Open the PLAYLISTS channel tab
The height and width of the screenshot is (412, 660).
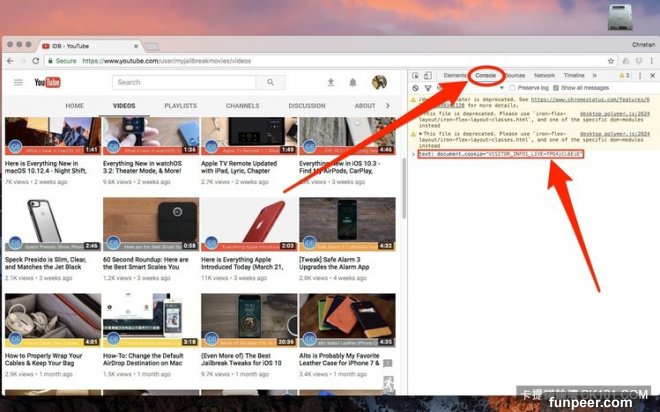point(180,105)
